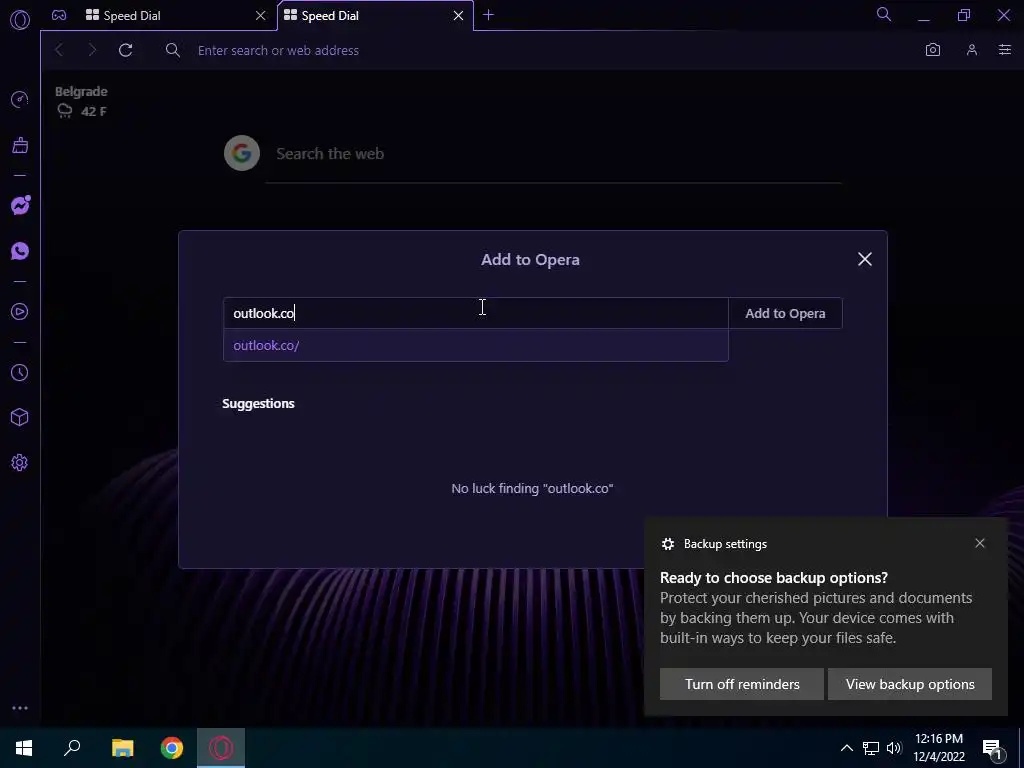Viewport: 1024px width, 768px height.
Task: Go back to previous page
Action: click(59, 50)
